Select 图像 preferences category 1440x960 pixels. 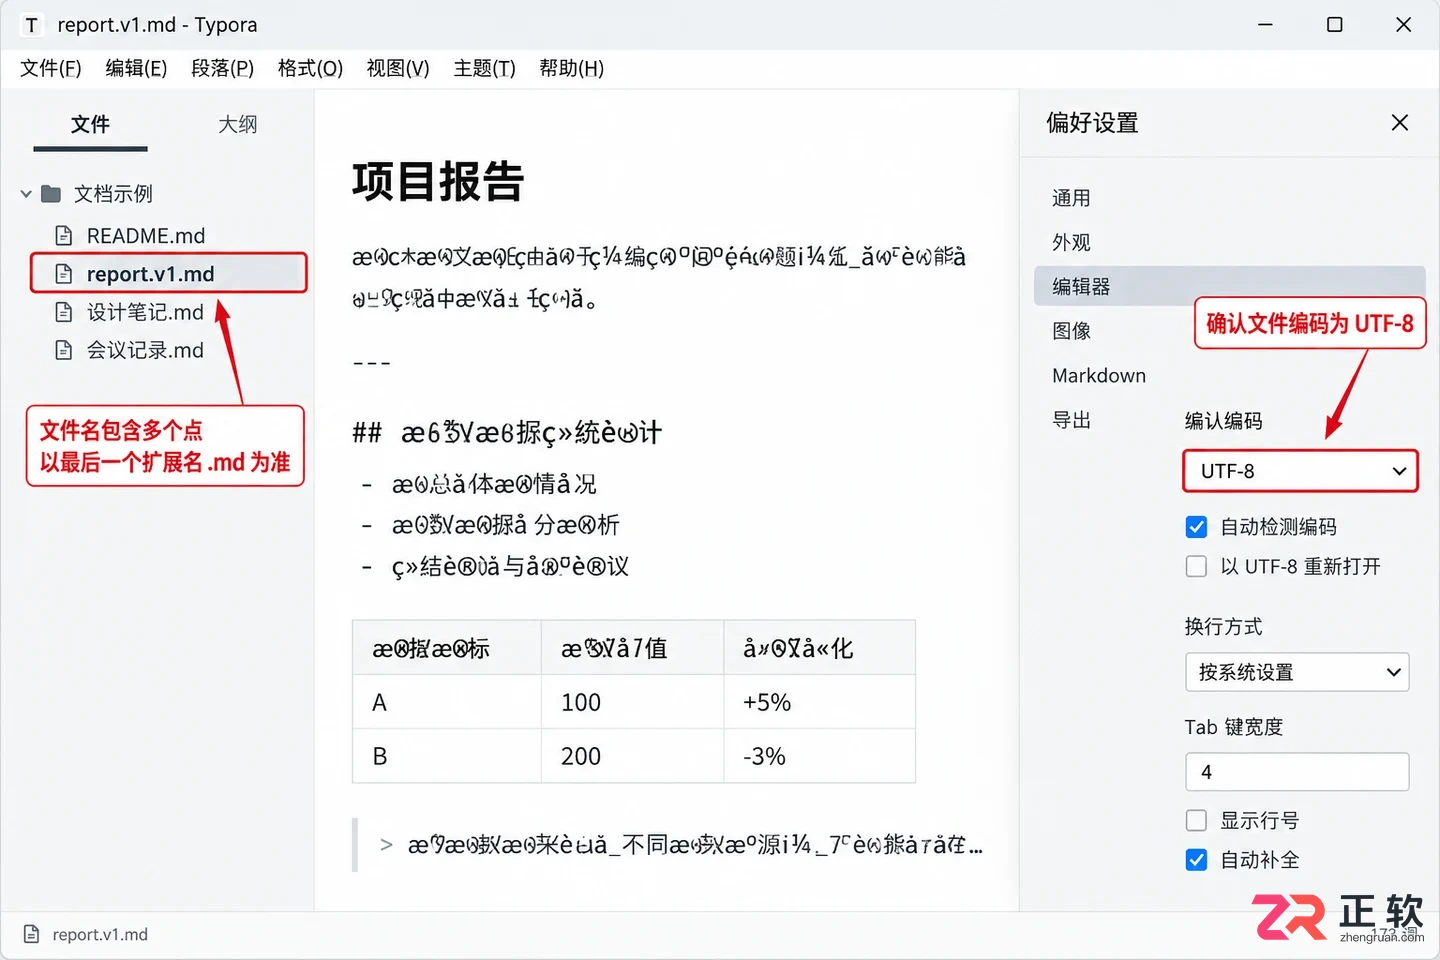[1071, 331]
